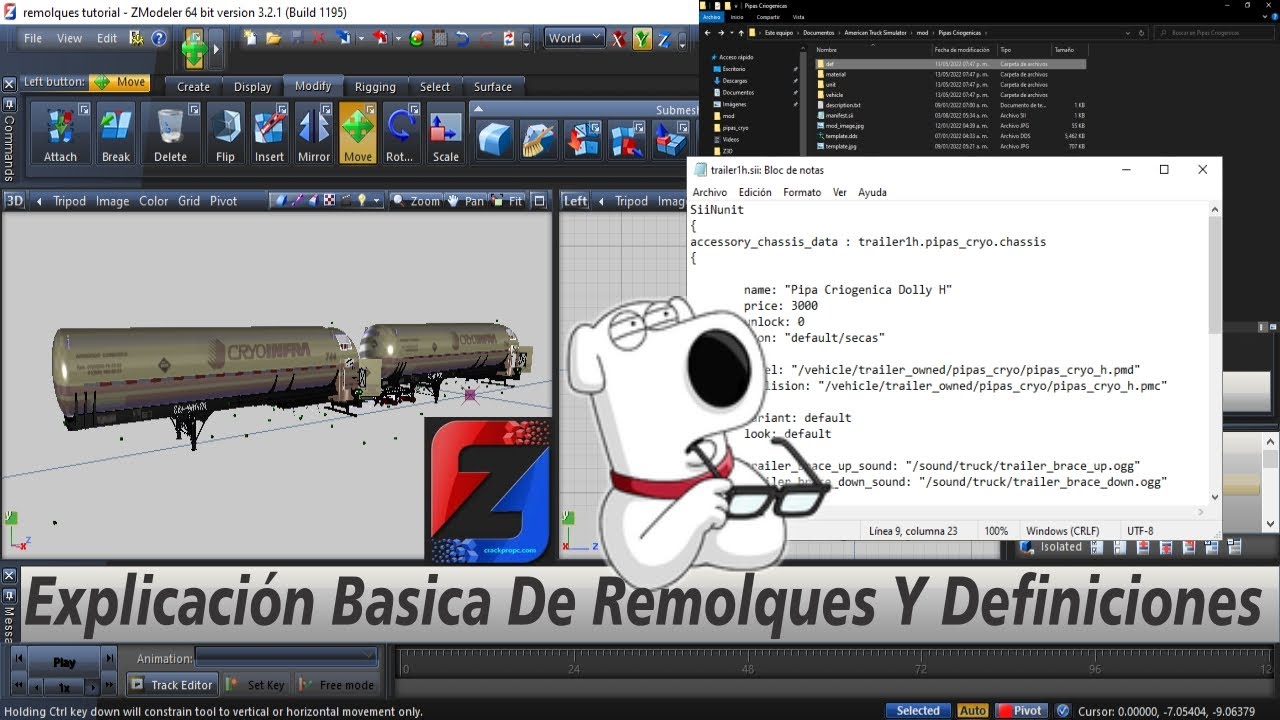Open the File menu in ZModeler
The height and width of the screenshot is (720, 1280).
tap(33, 38)
